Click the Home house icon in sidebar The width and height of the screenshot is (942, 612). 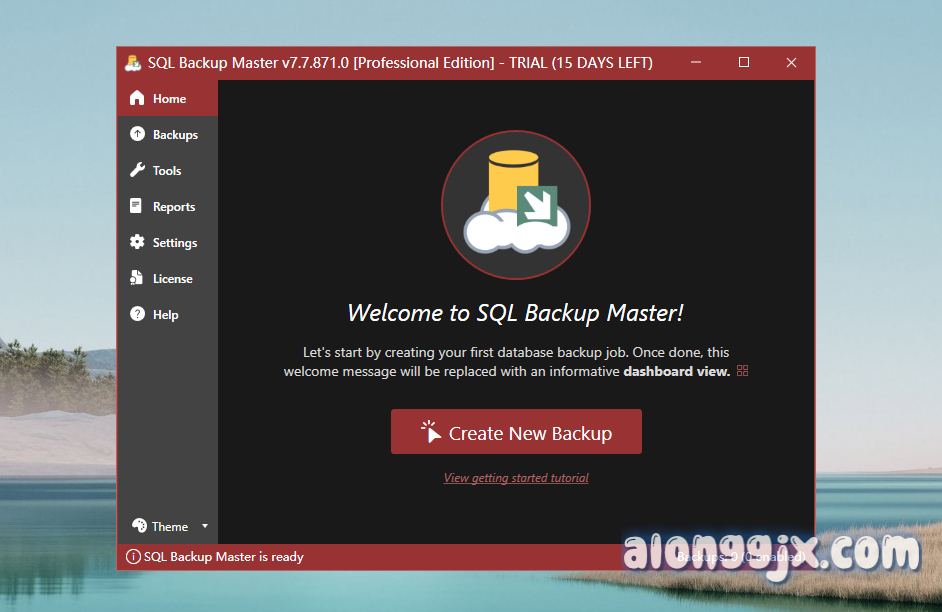pos(137,99)
